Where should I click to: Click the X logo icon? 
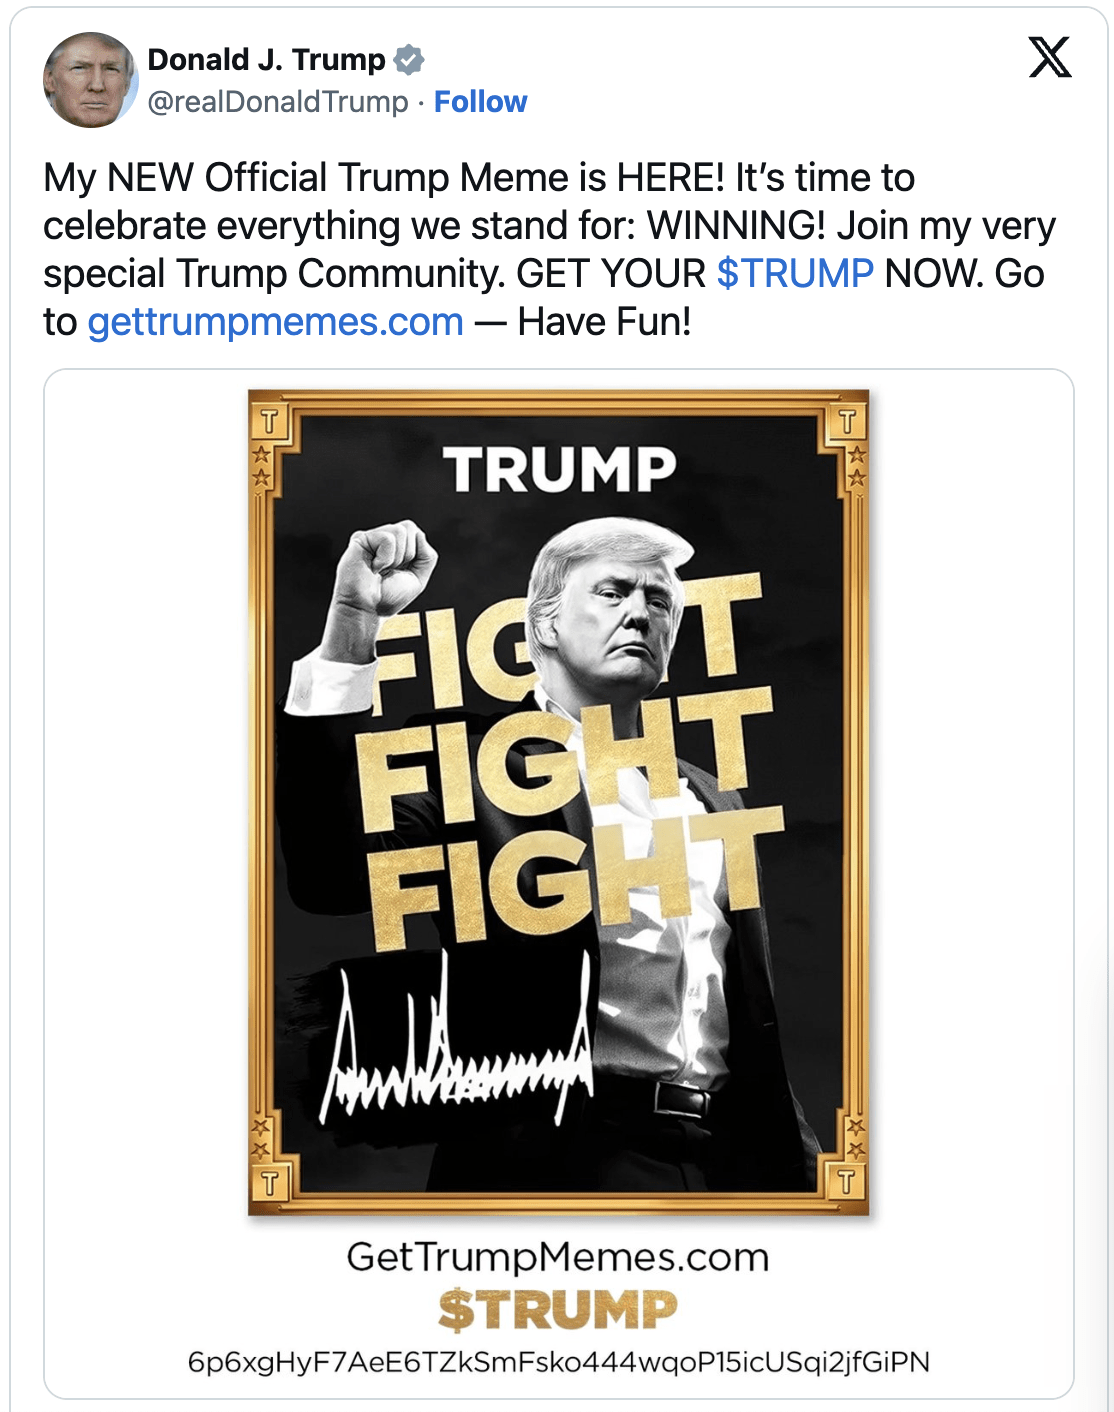(x=1050, y=58)
